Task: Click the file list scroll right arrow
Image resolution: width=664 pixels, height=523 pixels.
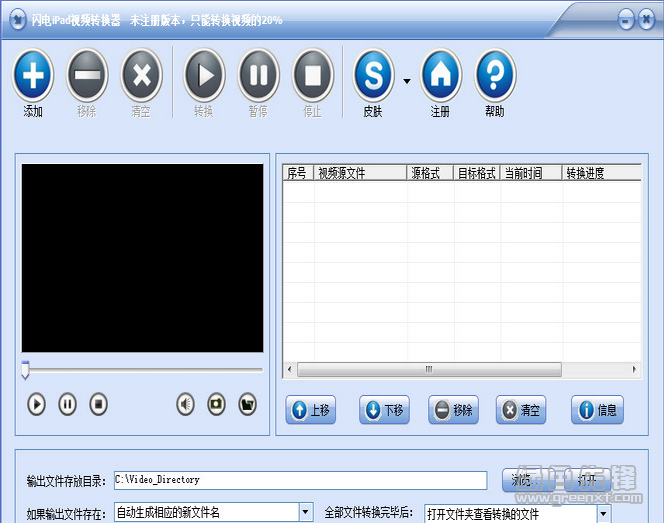Action: pyautogui.click(x=634, y=369)
